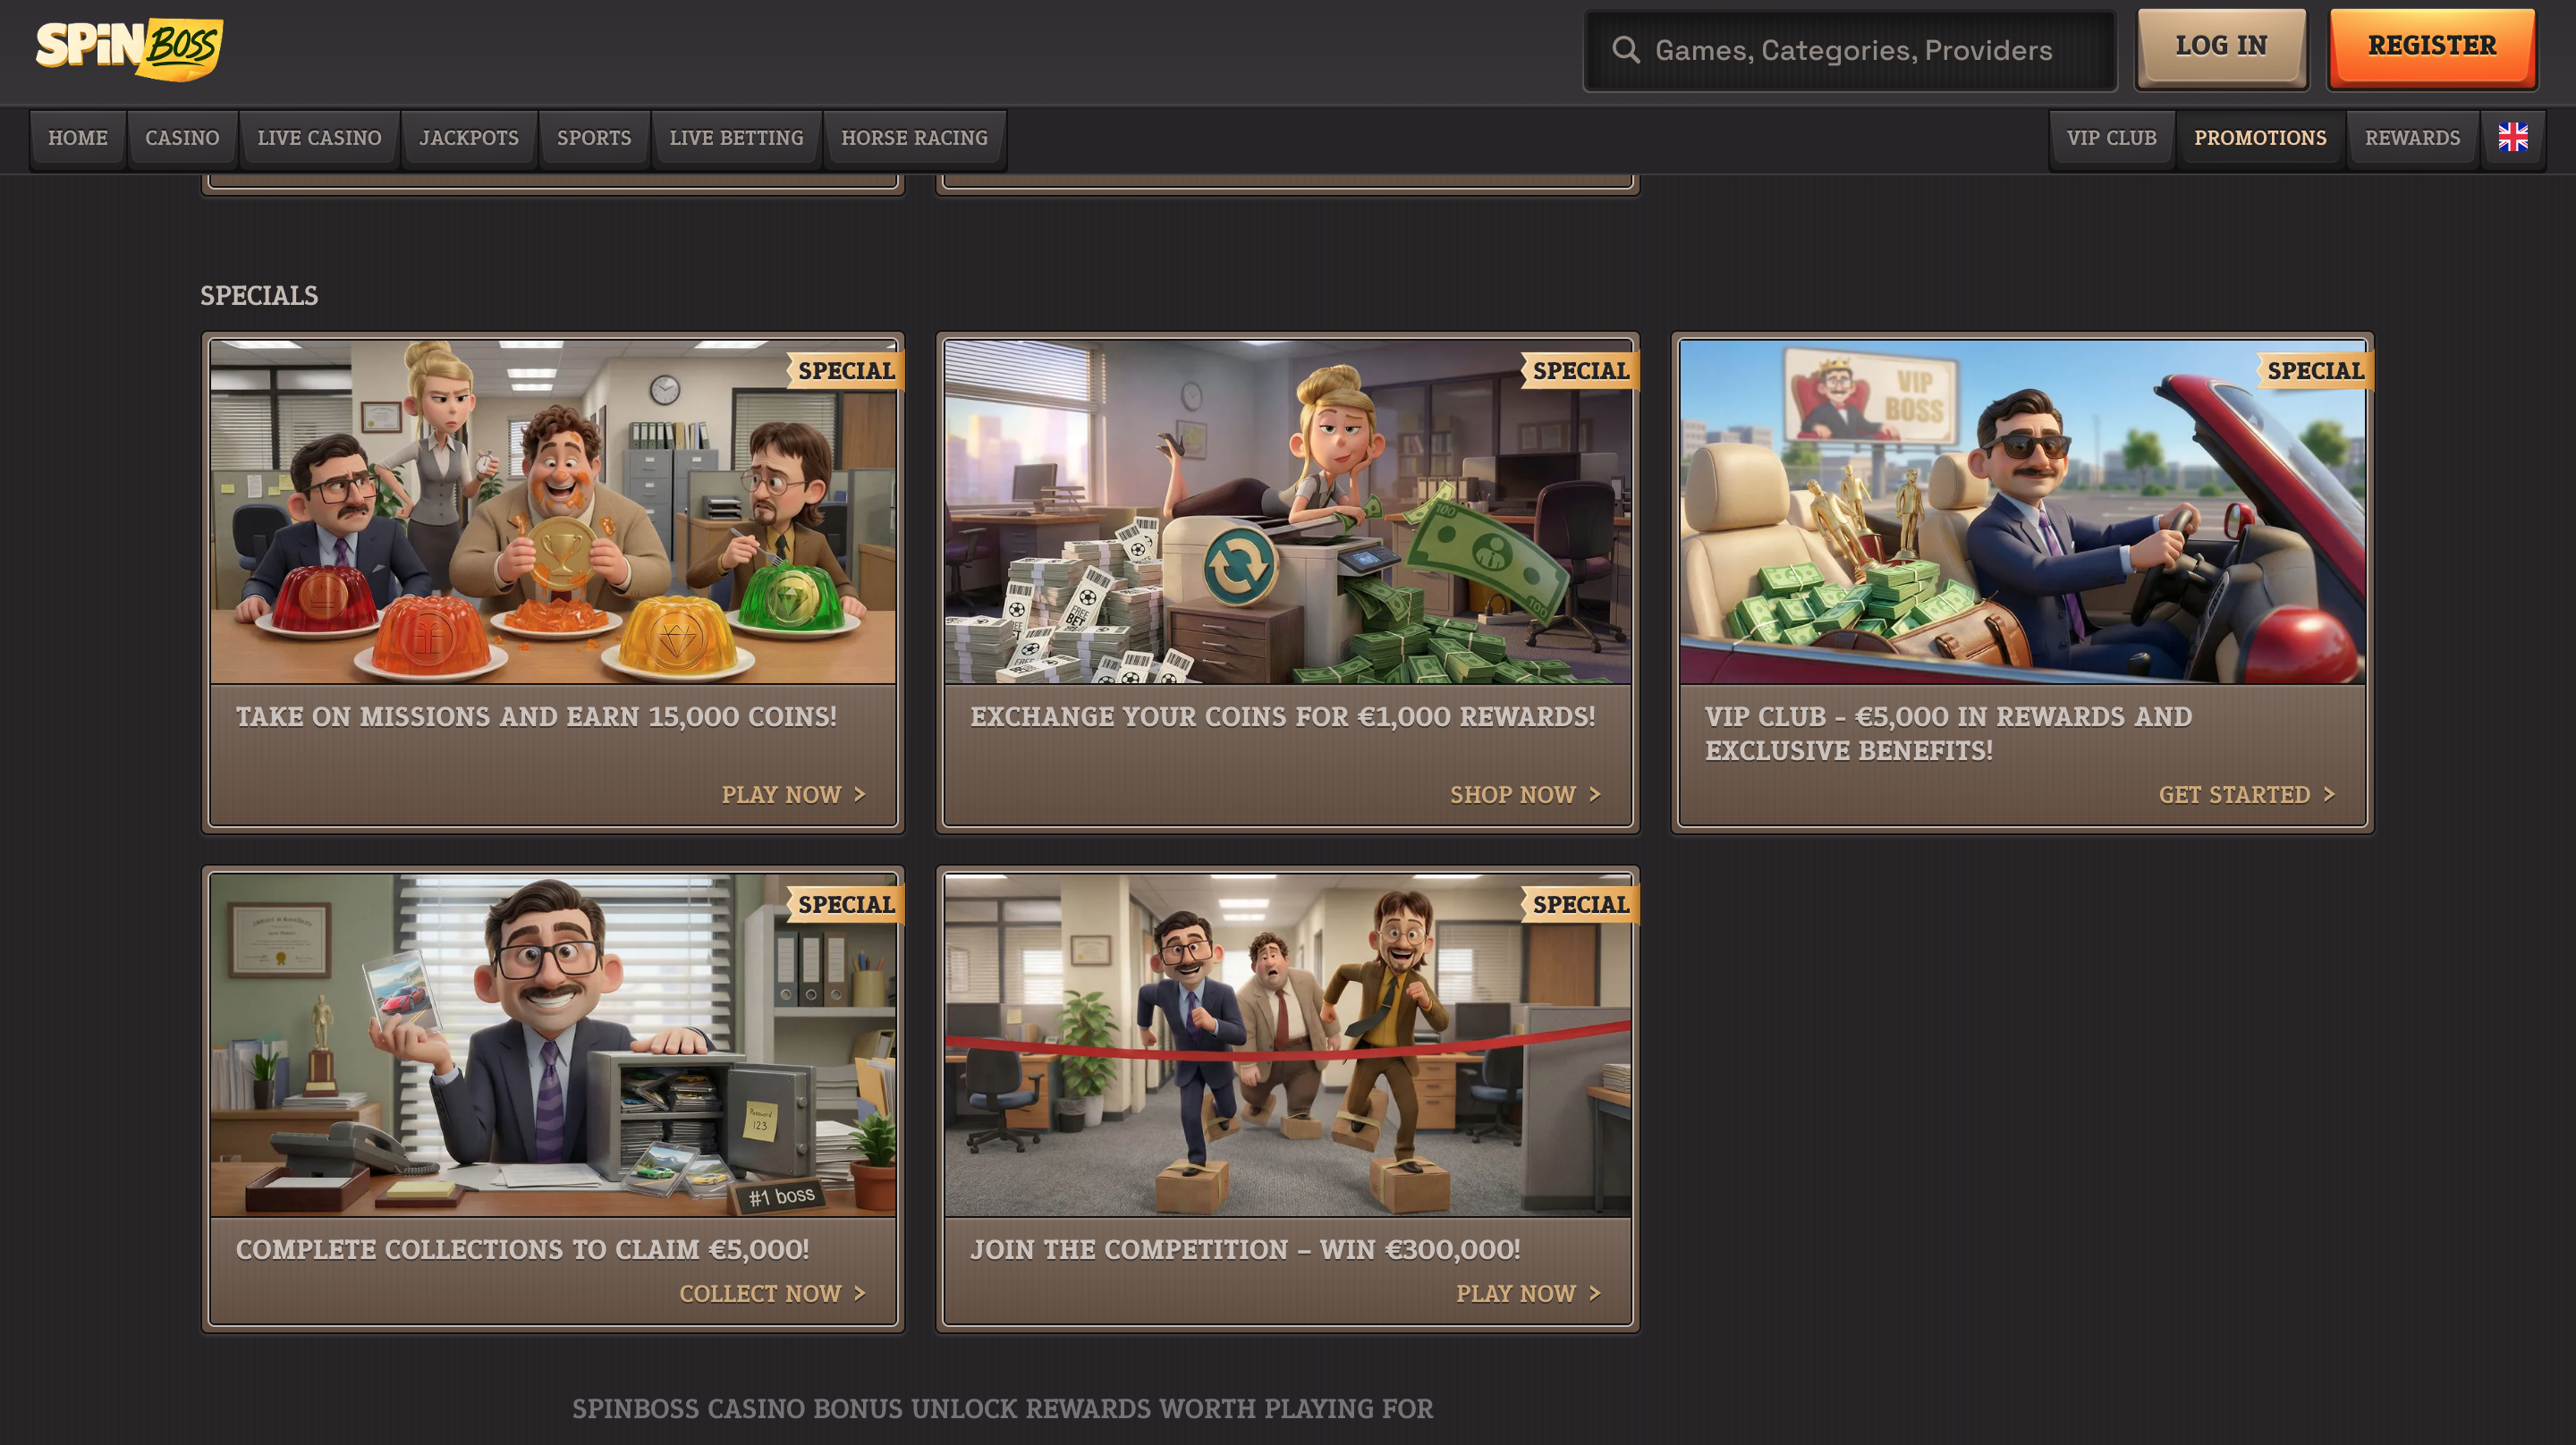Viewport: 2576px width, 1445px height.
Task: Click SHOP NOW on coin exchange card
Action: point(1525,794)
